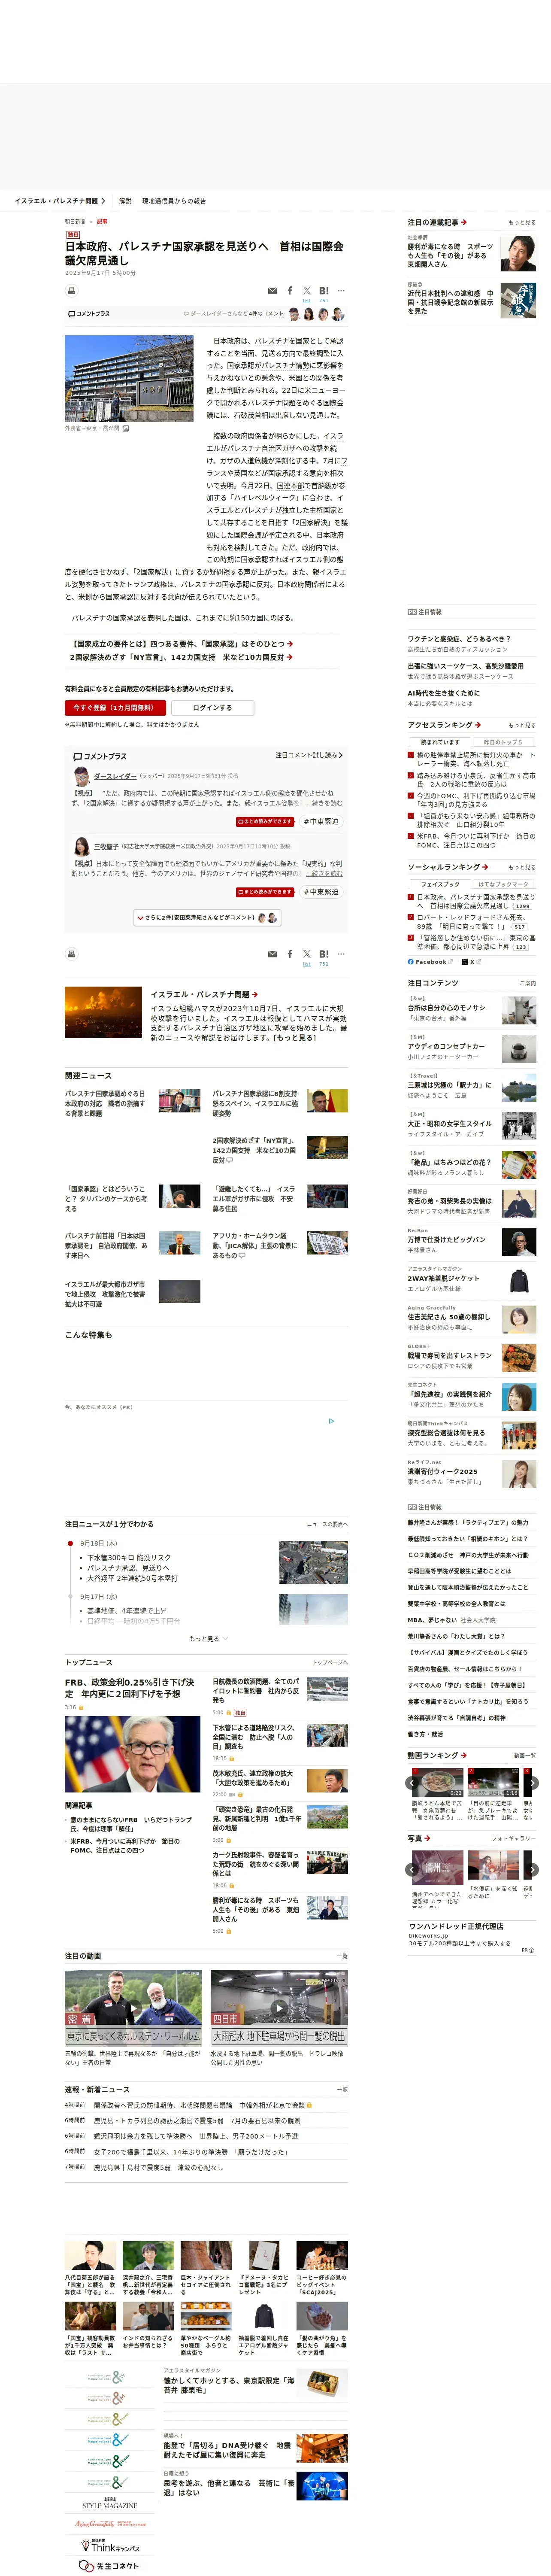Open 解説 in the top navigation

[125, 201]
